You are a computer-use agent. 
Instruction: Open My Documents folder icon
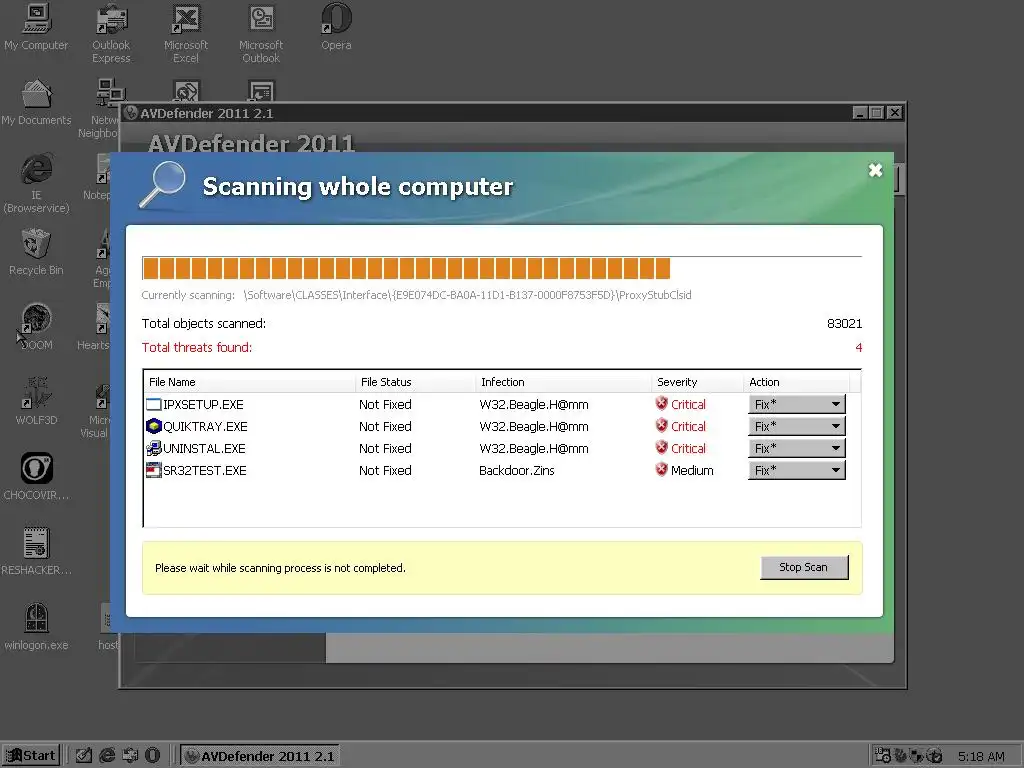pyautogui.click(x=36, y=103)
